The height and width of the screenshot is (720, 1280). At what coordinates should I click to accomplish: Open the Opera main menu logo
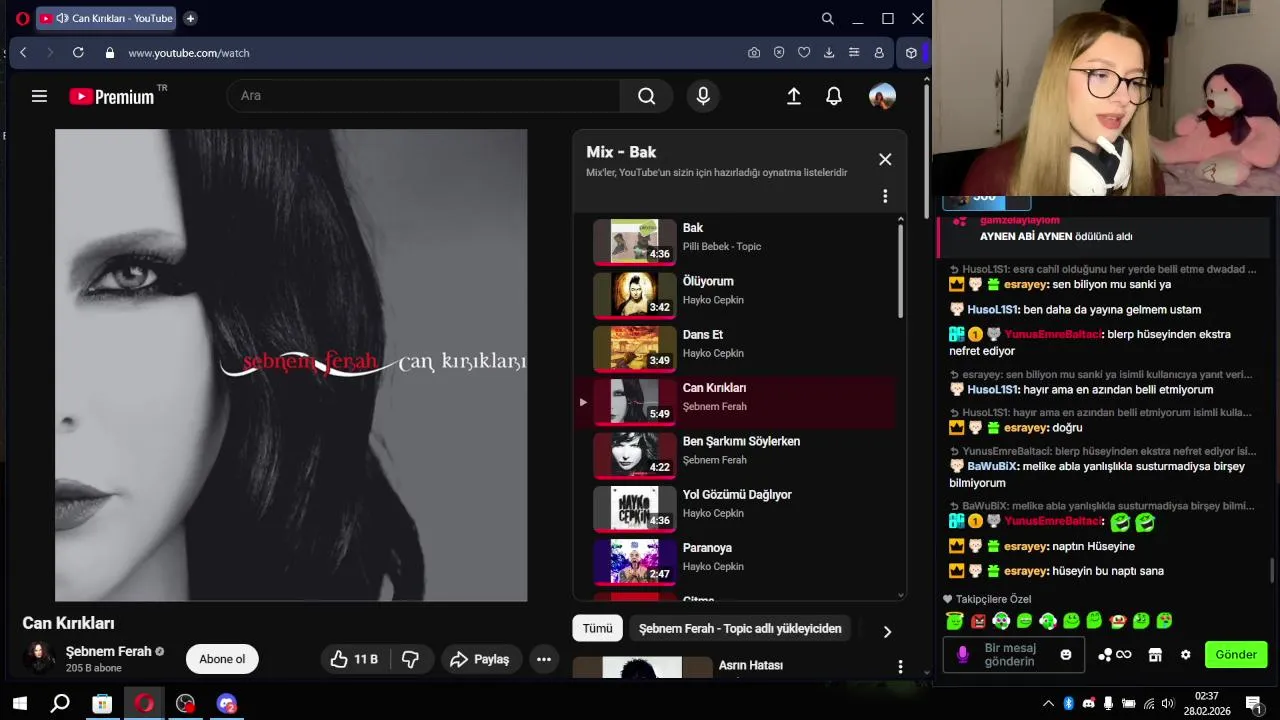click(x=22, y=18)
